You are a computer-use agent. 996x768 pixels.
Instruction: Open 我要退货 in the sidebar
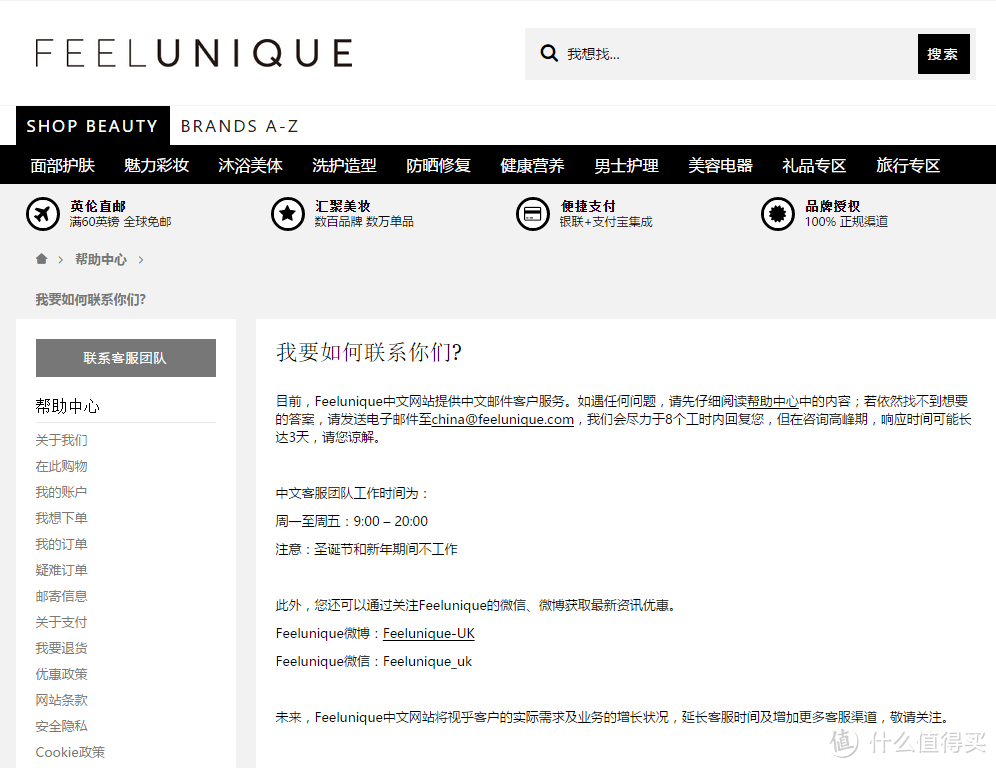[x=62, y=648]
